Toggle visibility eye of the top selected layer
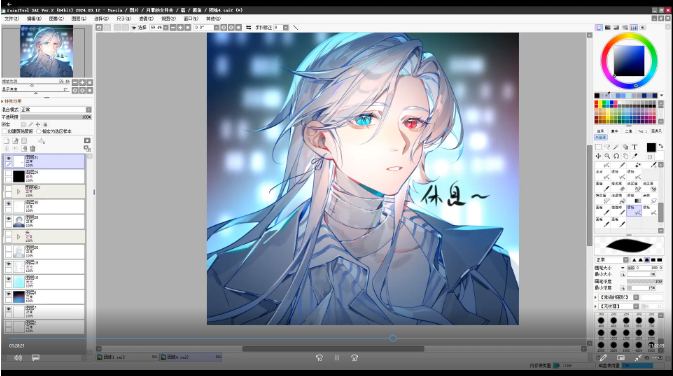673x376 pixels. pos(9,158)
